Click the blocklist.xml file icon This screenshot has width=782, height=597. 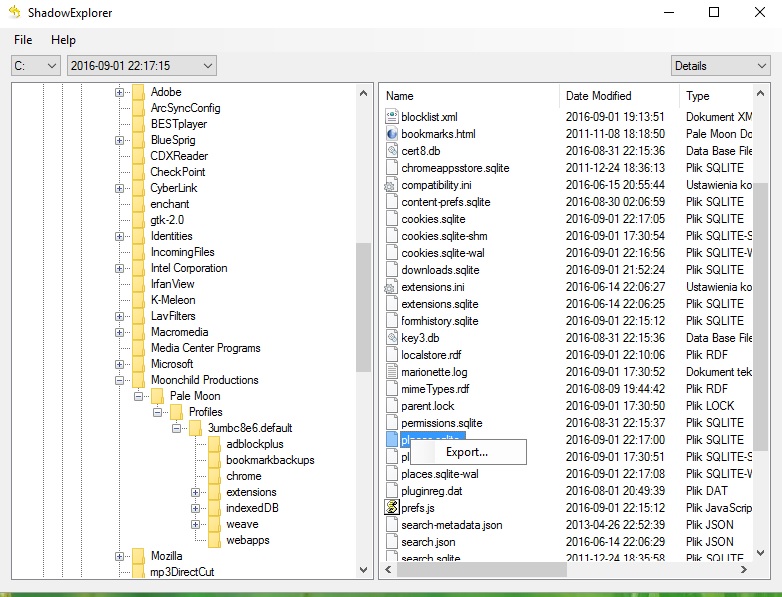(392, 117)
